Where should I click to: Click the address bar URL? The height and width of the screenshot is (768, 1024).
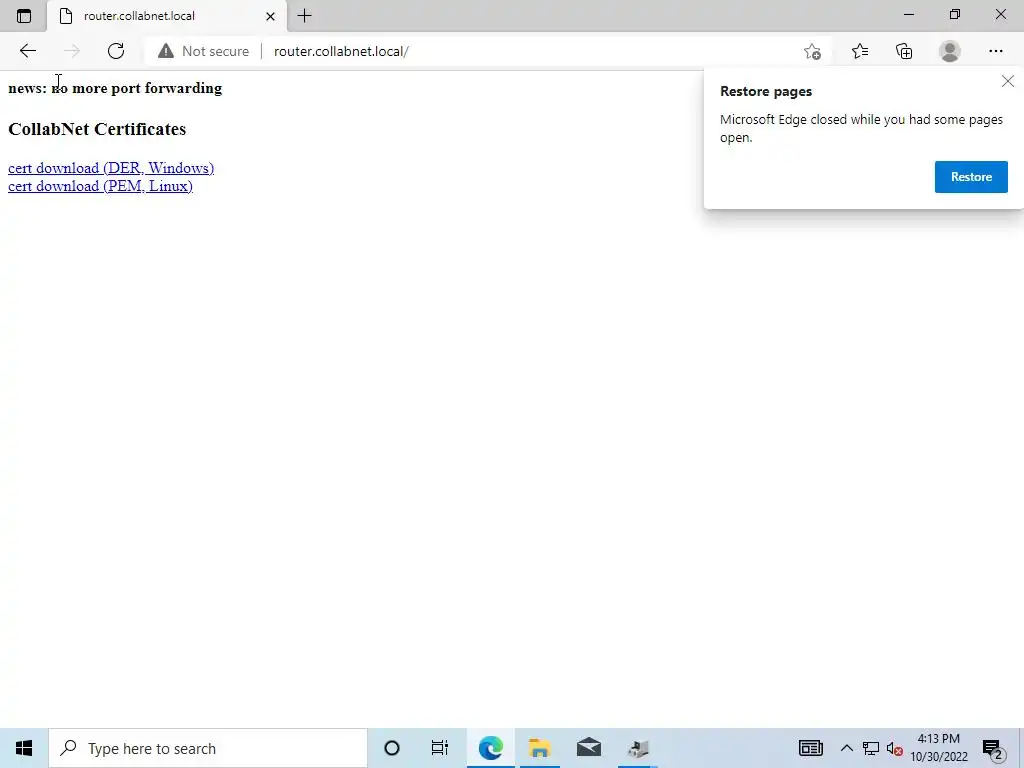click(x=341, y=51)
